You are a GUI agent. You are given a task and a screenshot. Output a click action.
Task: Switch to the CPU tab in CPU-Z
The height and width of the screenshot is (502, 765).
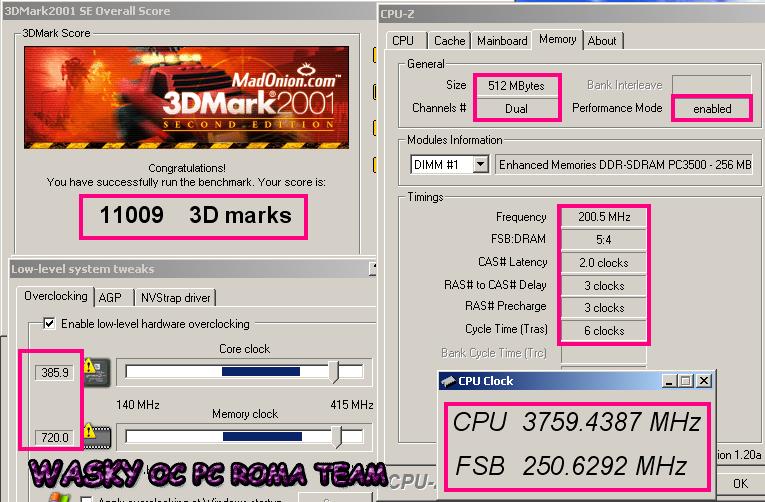pos(403,41)
